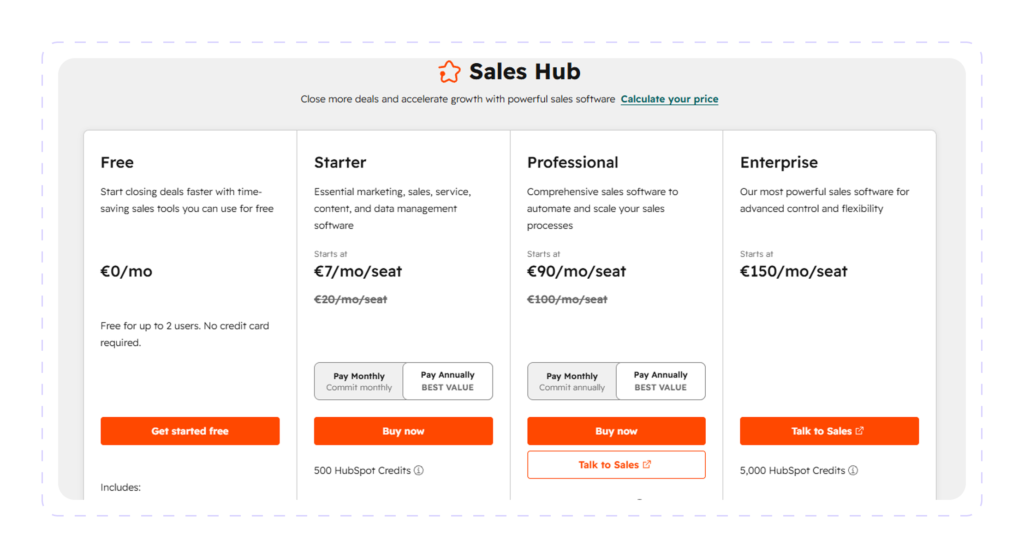Click Buy now under Professional plan
Image resolution: width=1024 pixels, height=558 pixels.
(616, 431)
